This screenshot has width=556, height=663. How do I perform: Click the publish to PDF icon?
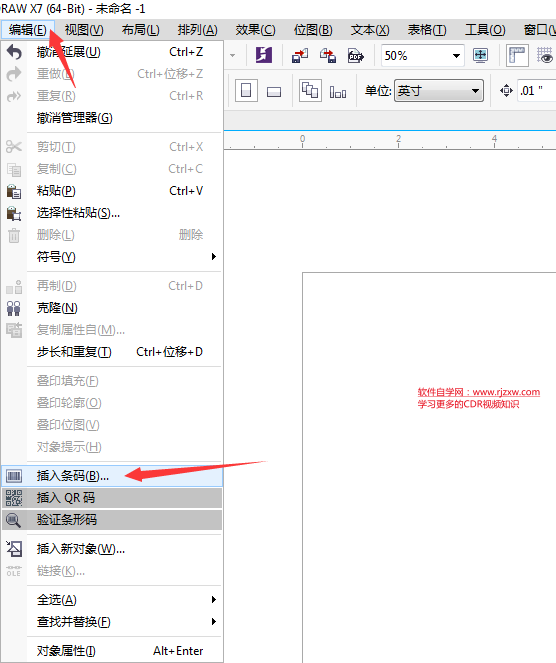pyautogui.click(x=356, y=56)
